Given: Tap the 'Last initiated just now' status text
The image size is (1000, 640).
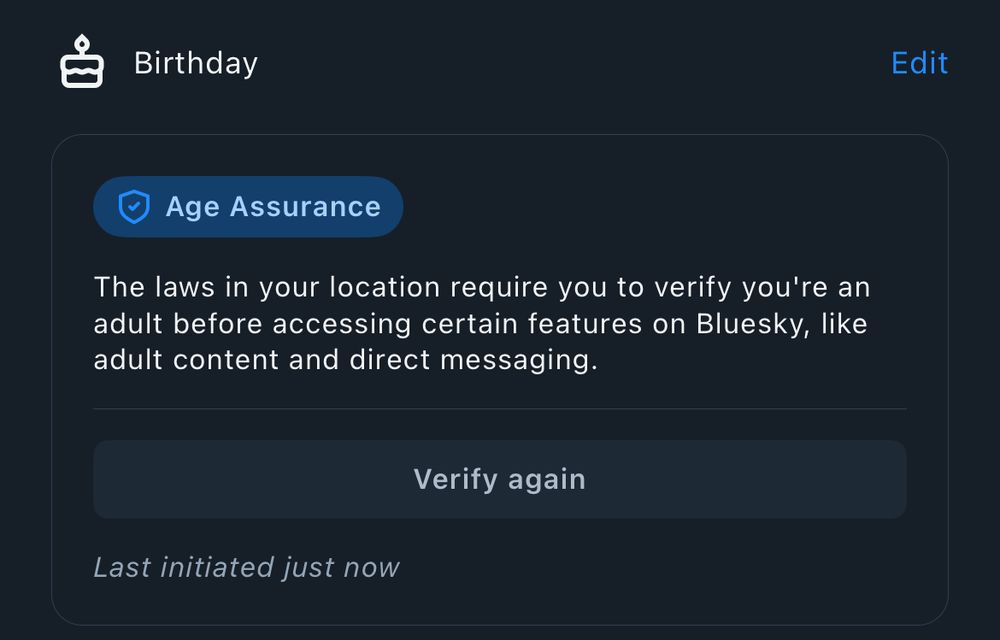Looking at the screenshot, I should pos(246,567).
